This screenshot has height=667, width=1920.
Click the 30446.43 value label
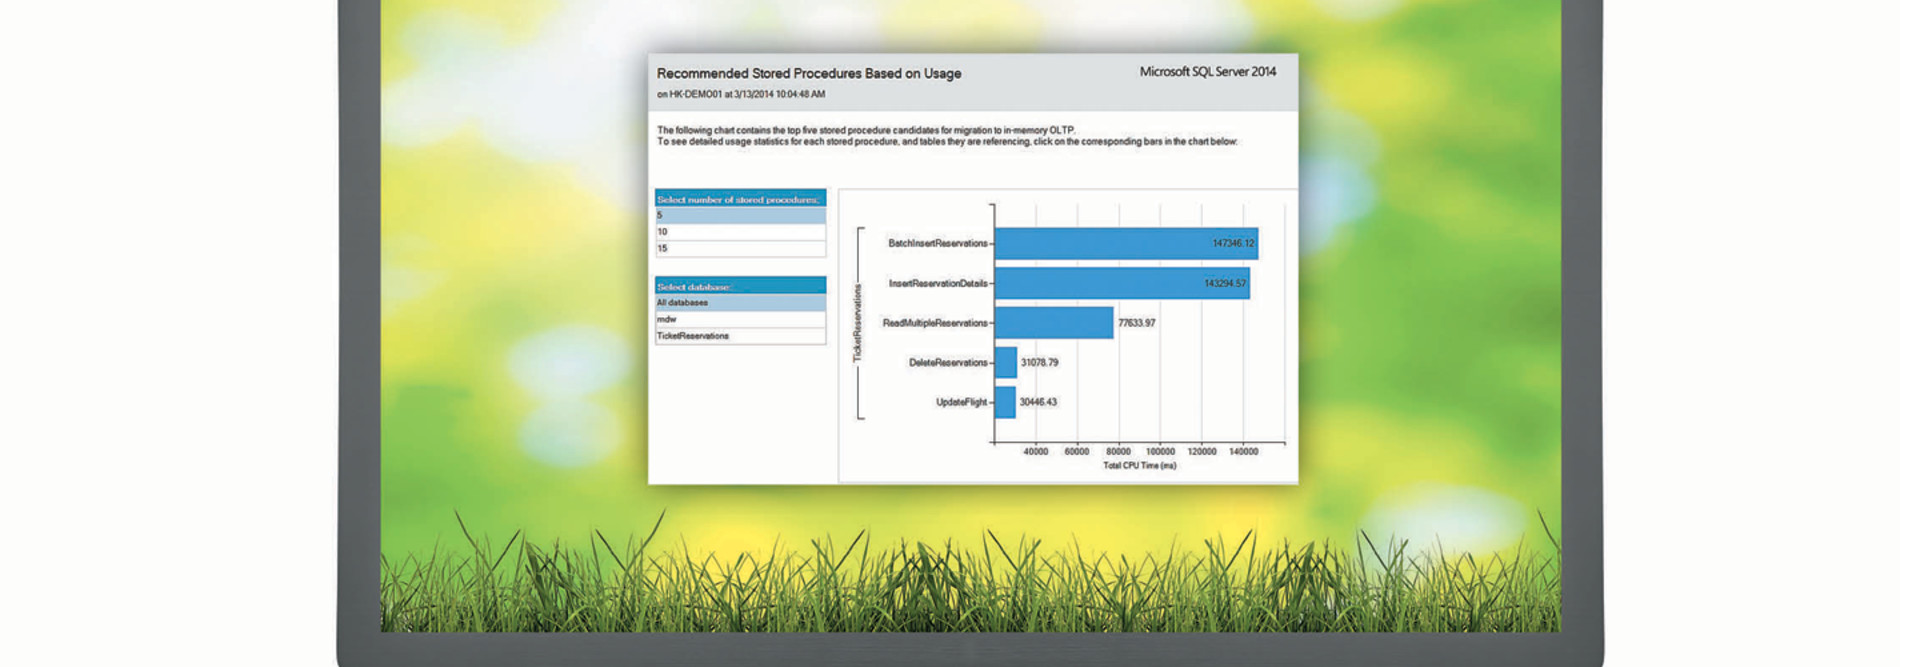1038,402
